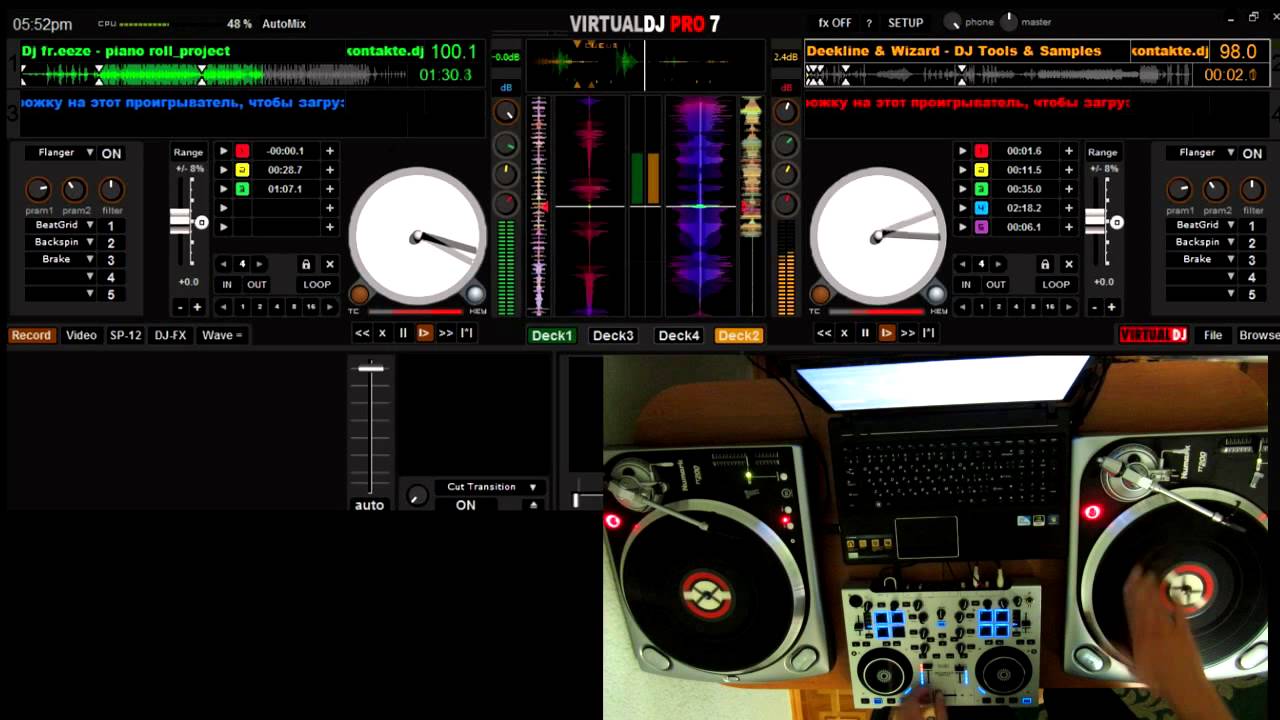Viewport: 1280px width, 720px height.
Task: Click the left deck pitch slider handle
Action: [181, 222]
